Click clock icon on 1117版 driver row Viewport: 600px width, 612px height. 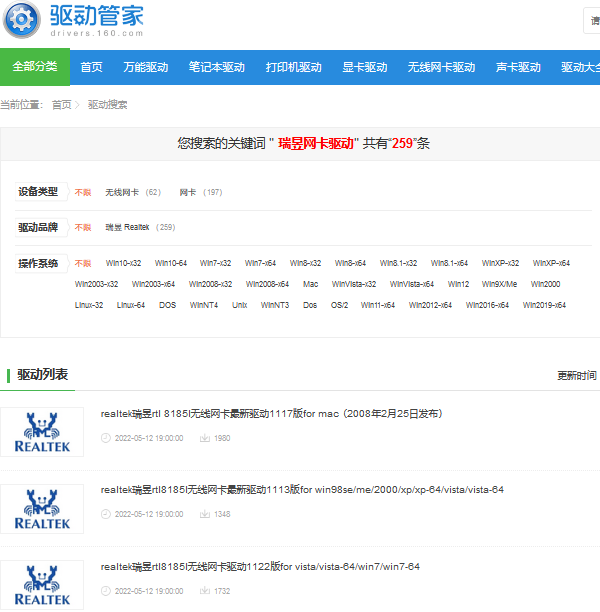[x=106, y=438]
